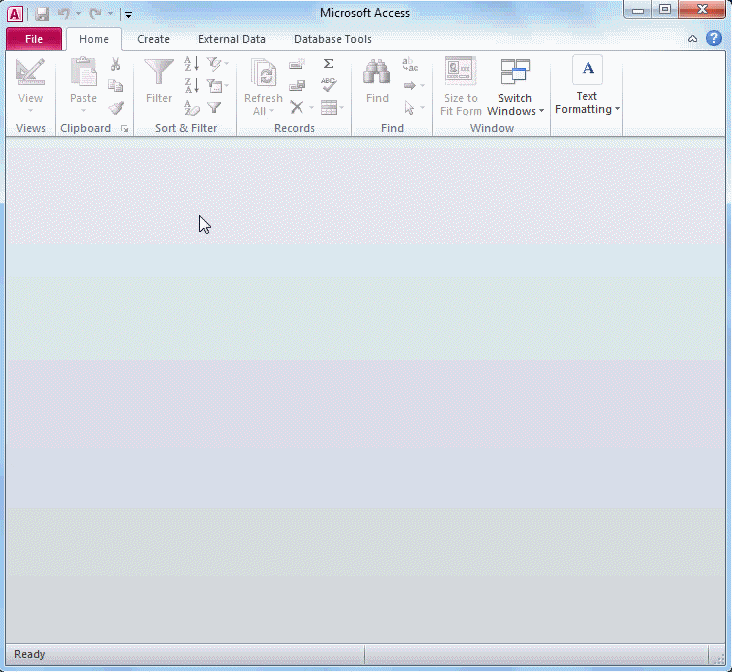The width and height of the screenshot is (732, 672).
Task: Sort Ascending A to Z
Action: pyautogui.click(x=191, y=64)
